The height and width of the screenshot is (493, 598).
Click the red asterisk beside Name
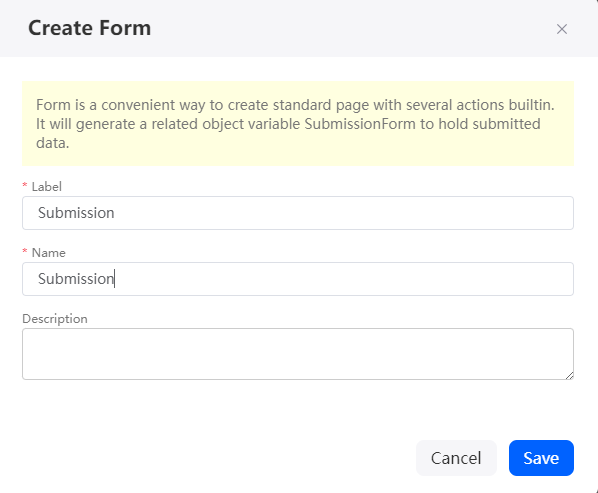25,251
